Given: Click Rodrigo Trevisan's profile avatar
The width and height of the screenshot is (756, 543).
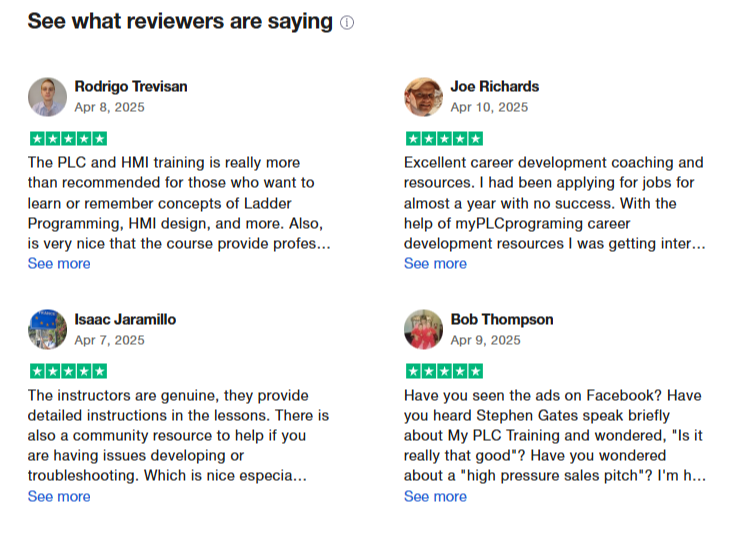Looking at the screenshot, I should pos(47,97).
